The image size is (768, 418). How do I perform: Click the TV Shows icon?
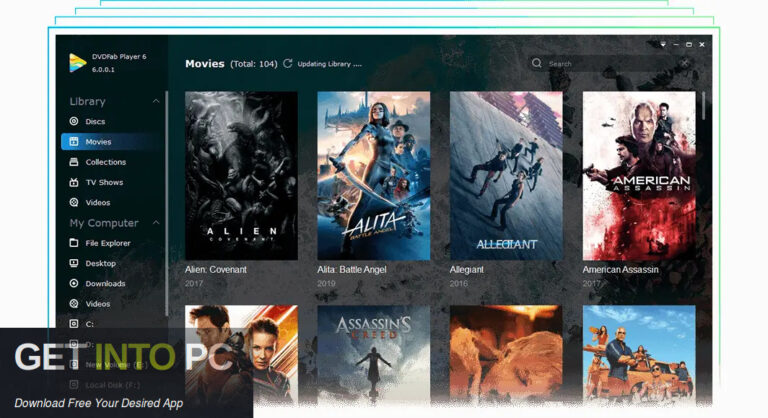74,182
